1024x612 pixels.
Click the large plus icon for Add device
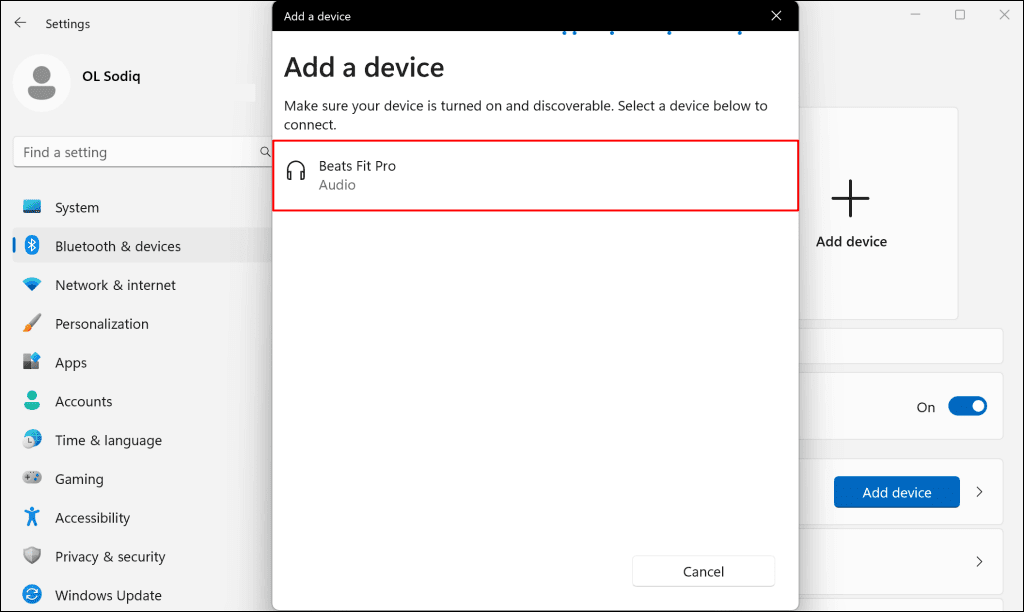[850, 199]
